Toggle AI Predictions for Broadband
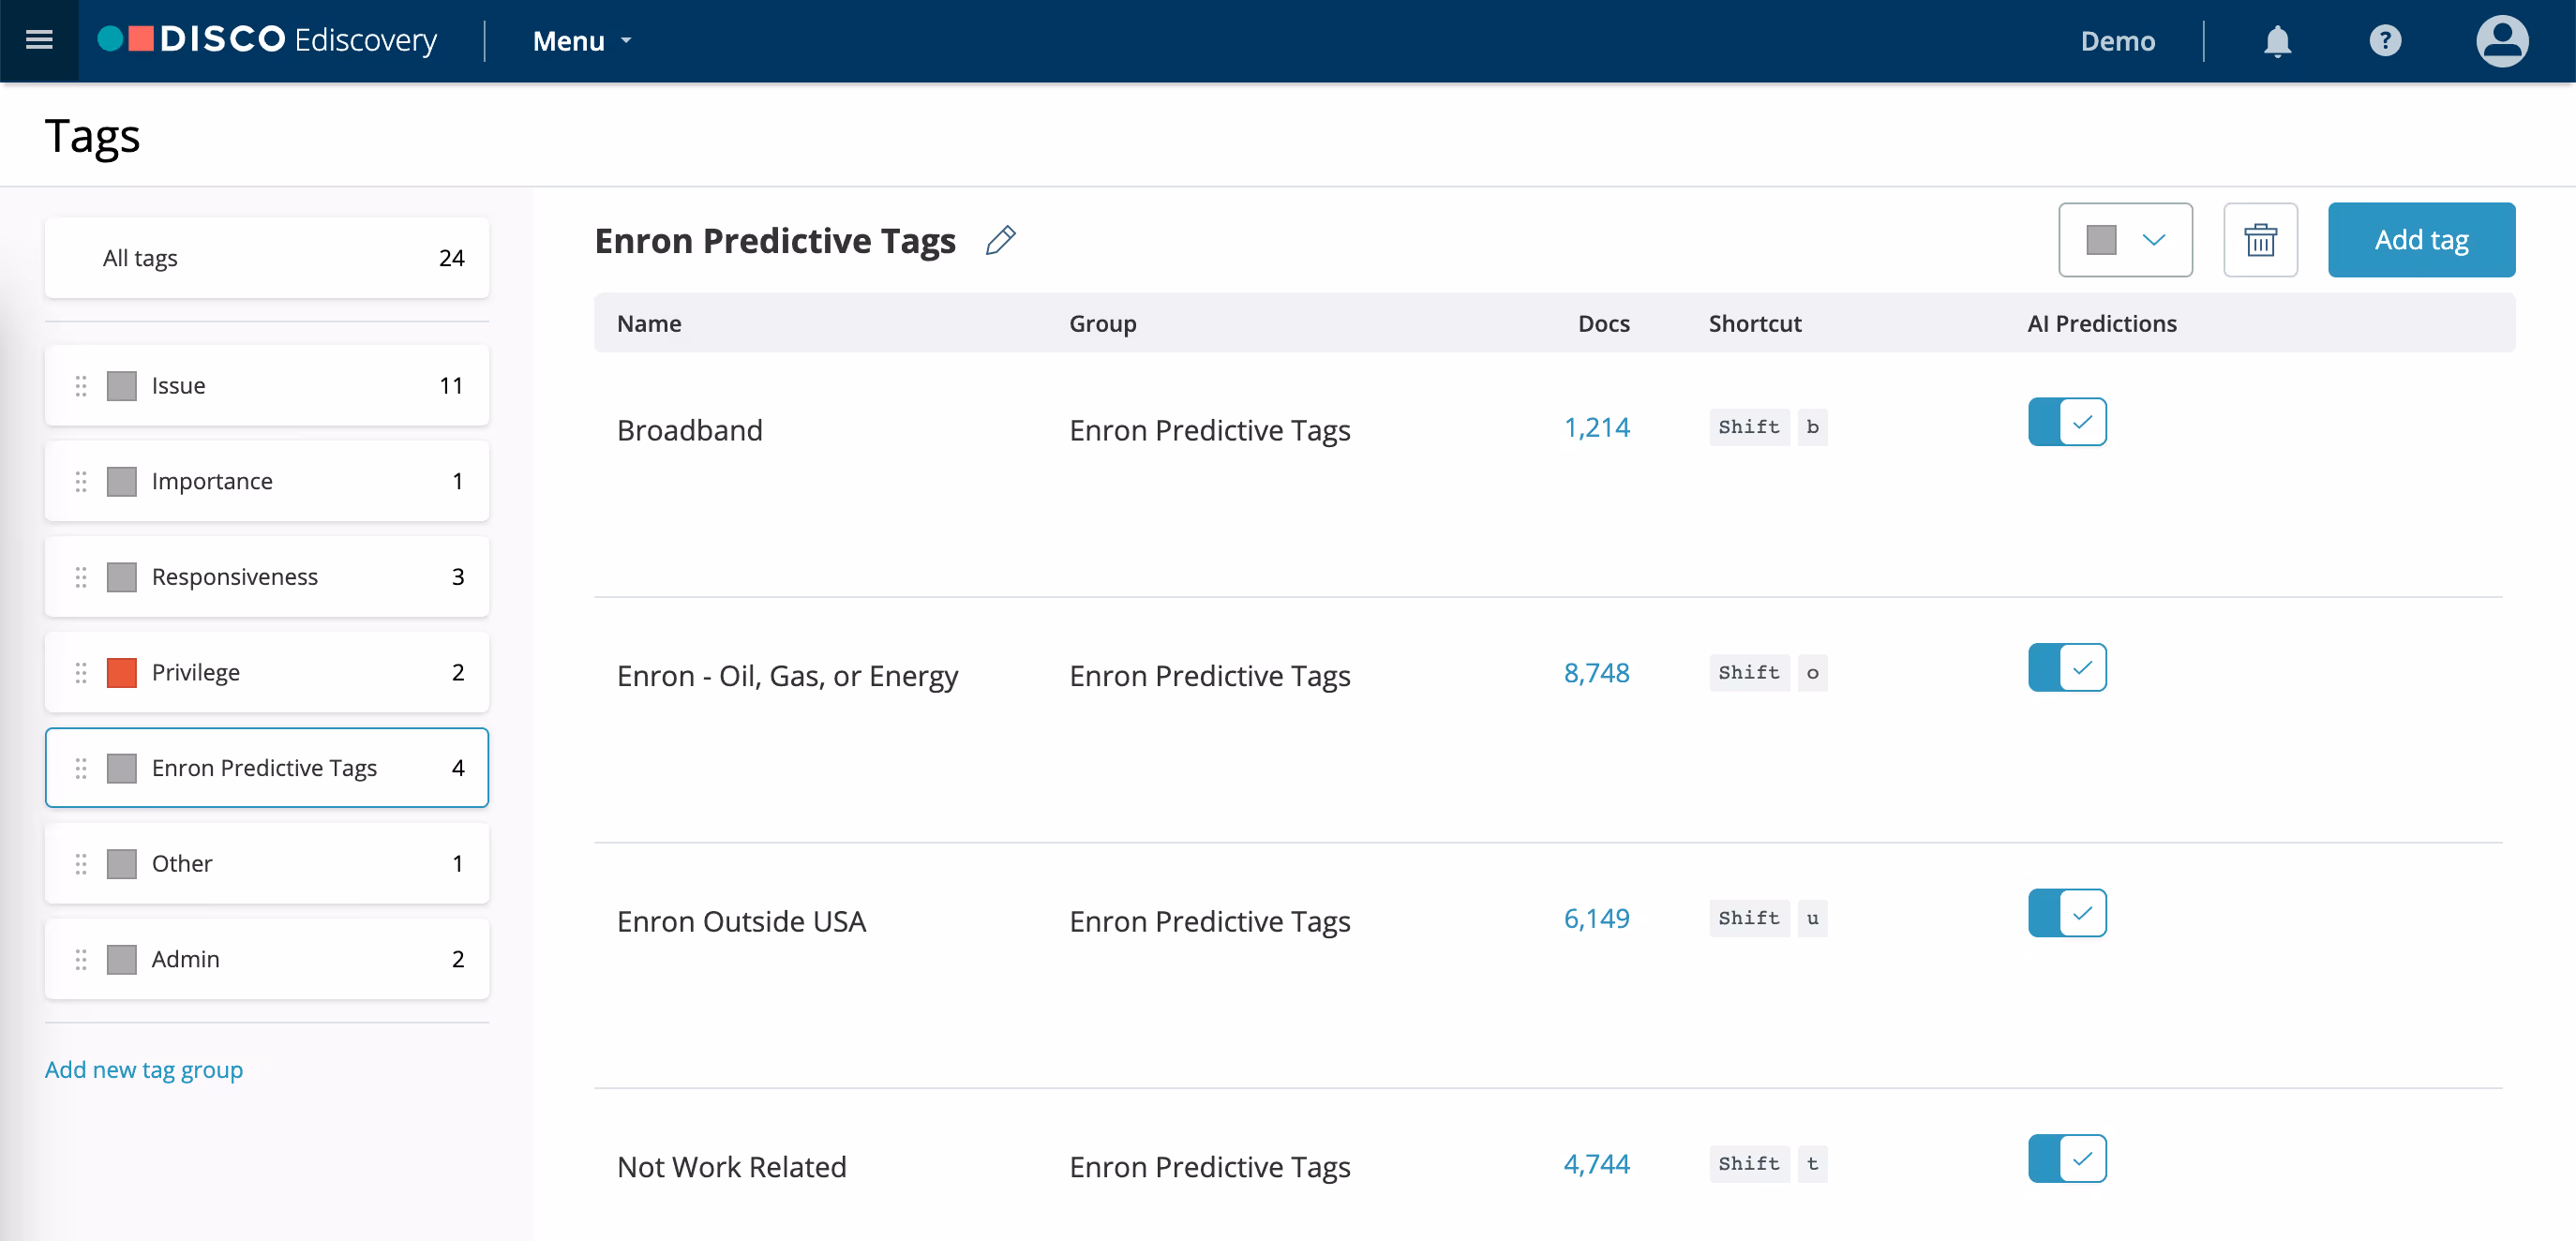 click(2067, 422)
